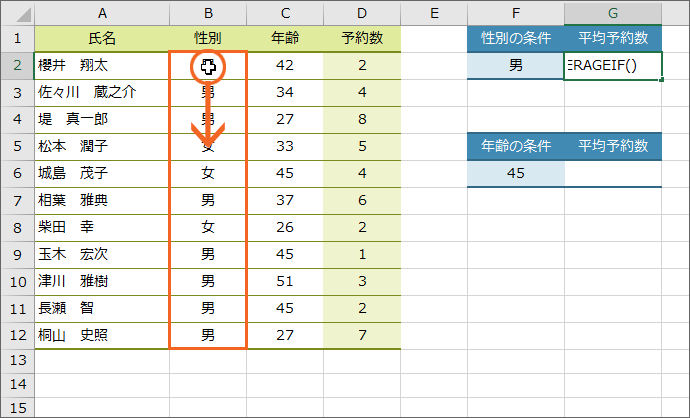Viewport: 690px width, 418px height.
Task: Click reservation count 7 for 桐山 史照
Action: (362, 336)
